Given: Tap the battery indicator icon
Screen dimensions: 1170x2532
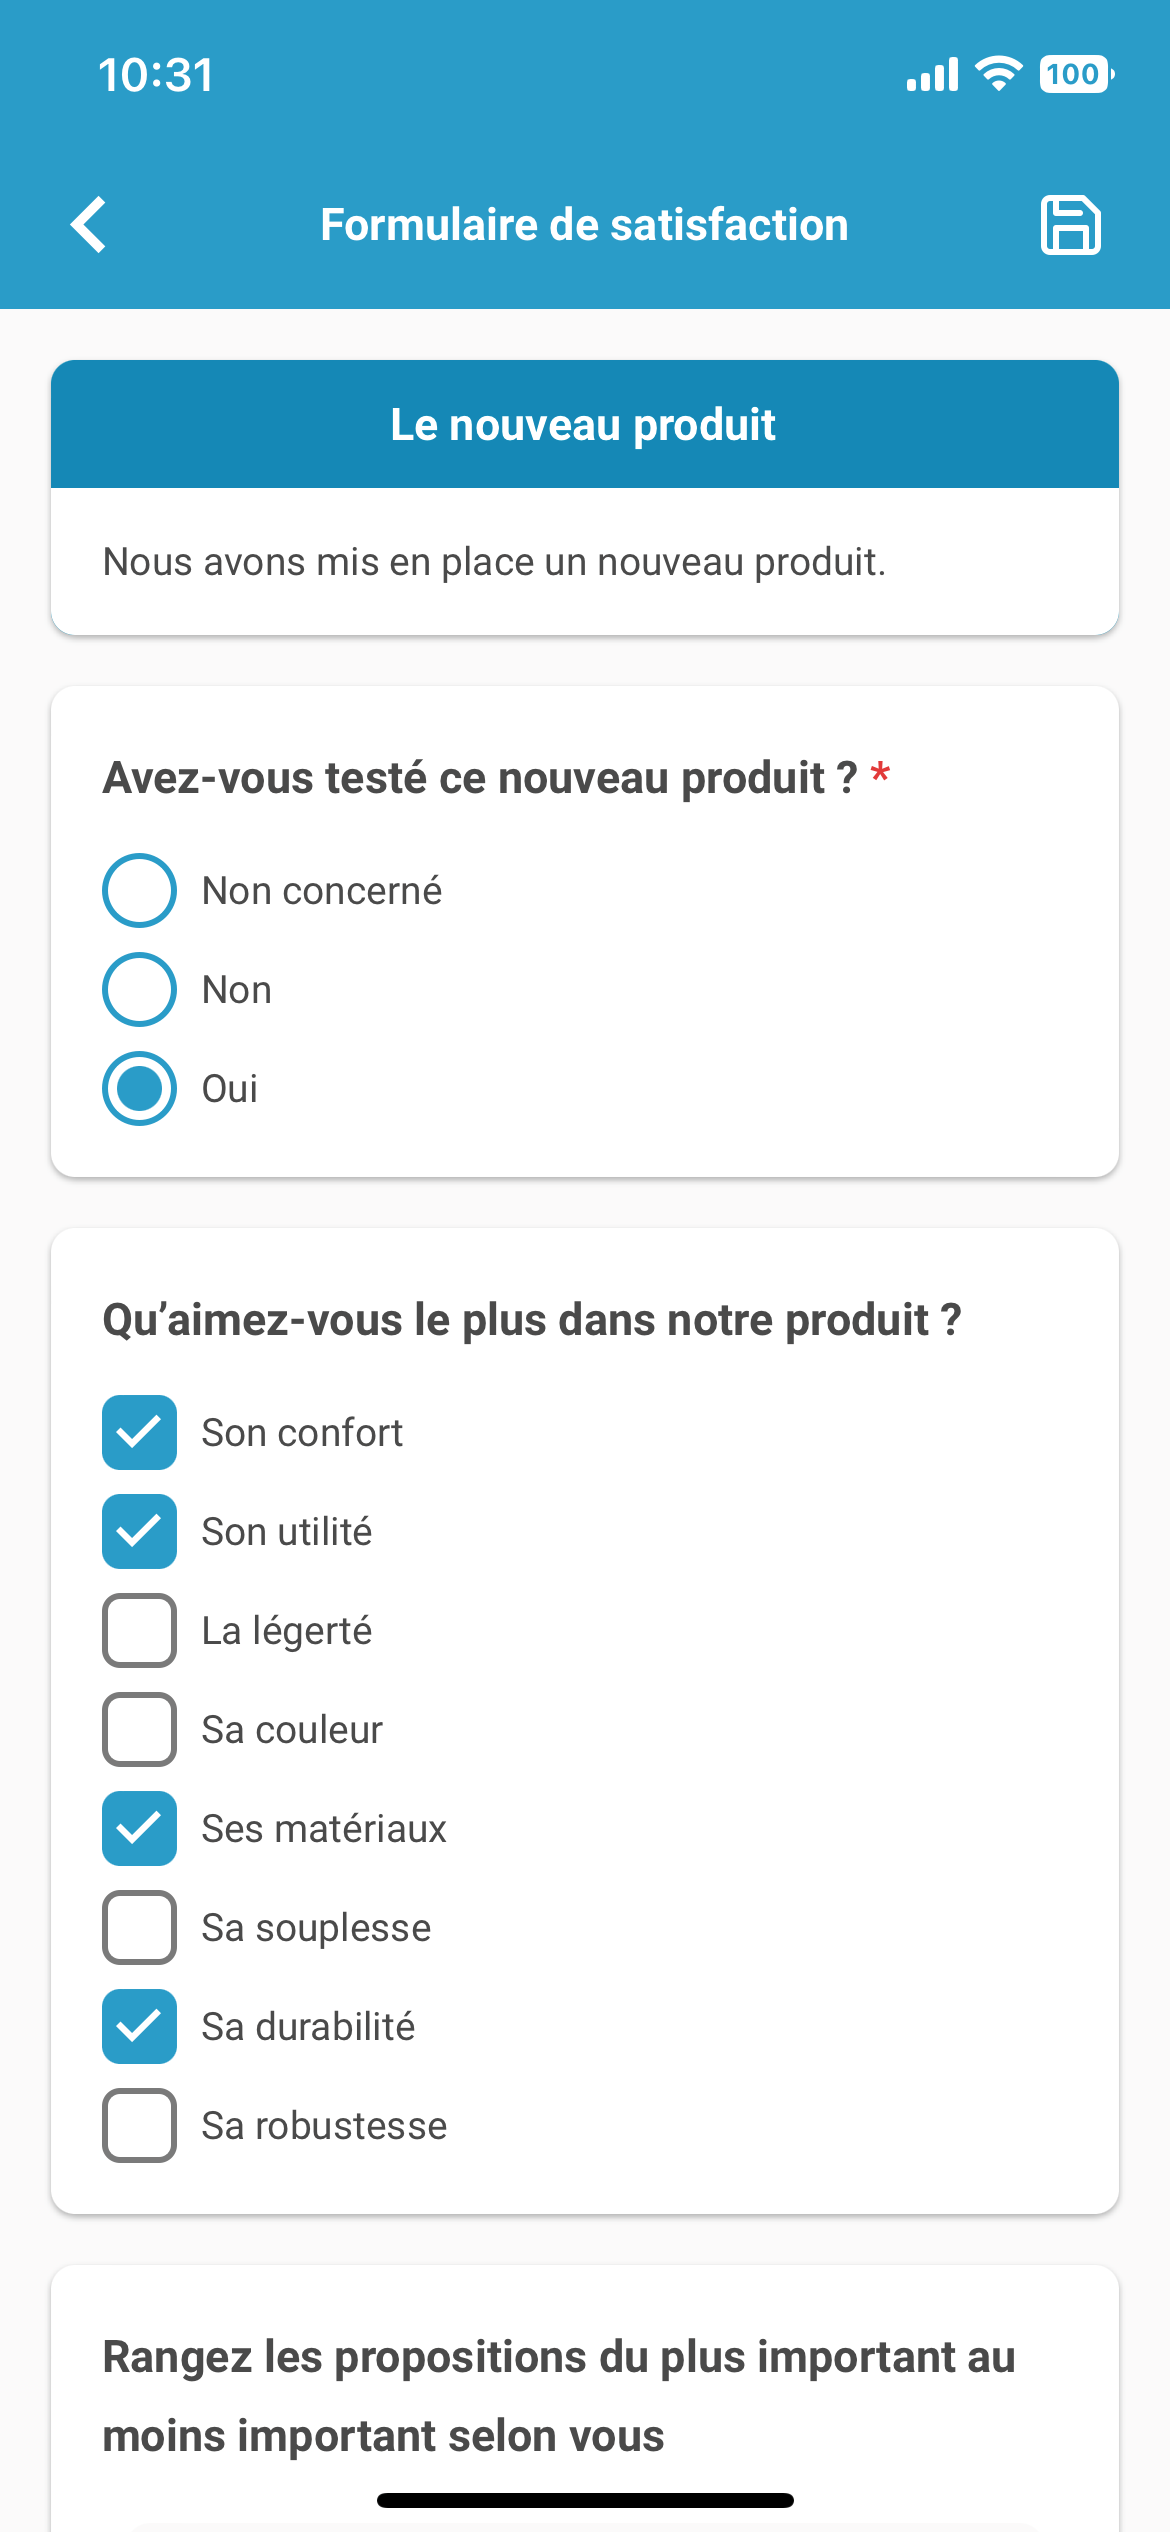Looking at the screenshot, I should point(1076,74).
